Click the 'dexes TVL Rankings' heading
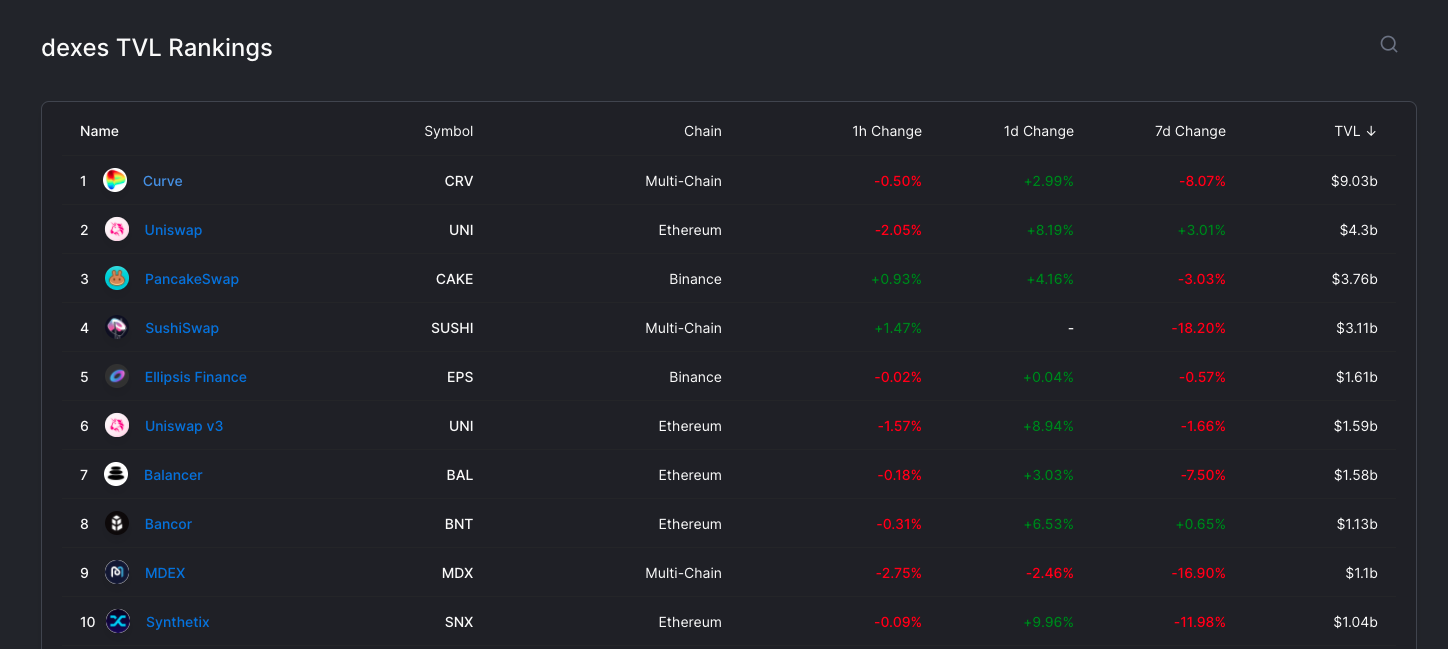The width and height of the screenshot is (1448, 649). pos(157,47)
